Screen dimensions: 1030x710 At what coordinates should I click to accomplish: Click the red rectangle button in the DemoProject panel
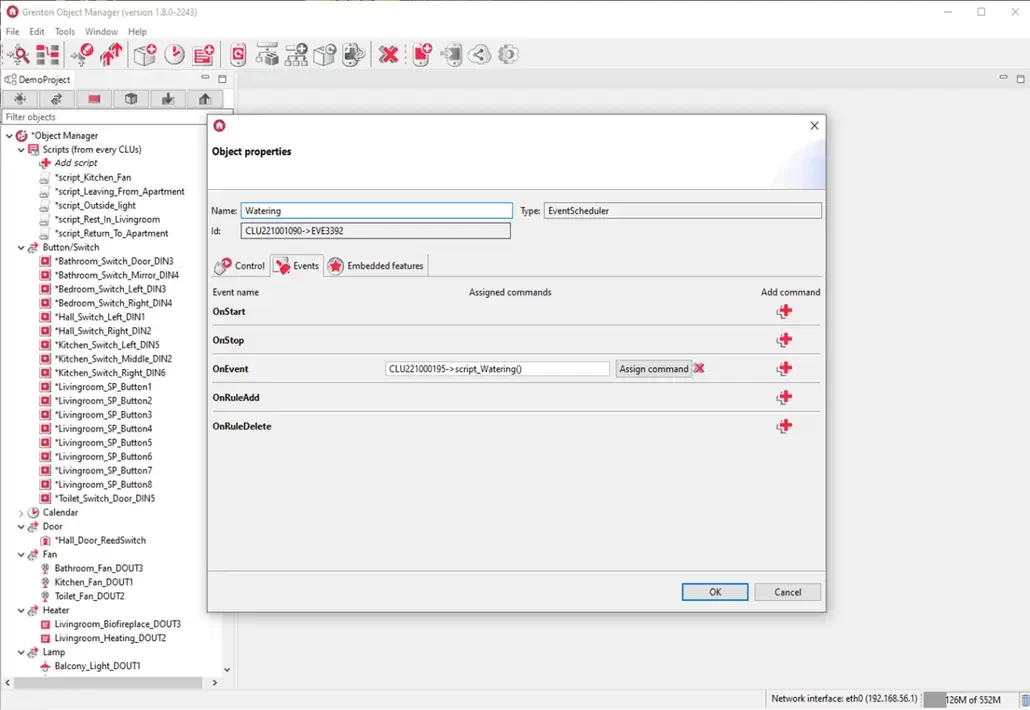[94, 99]
